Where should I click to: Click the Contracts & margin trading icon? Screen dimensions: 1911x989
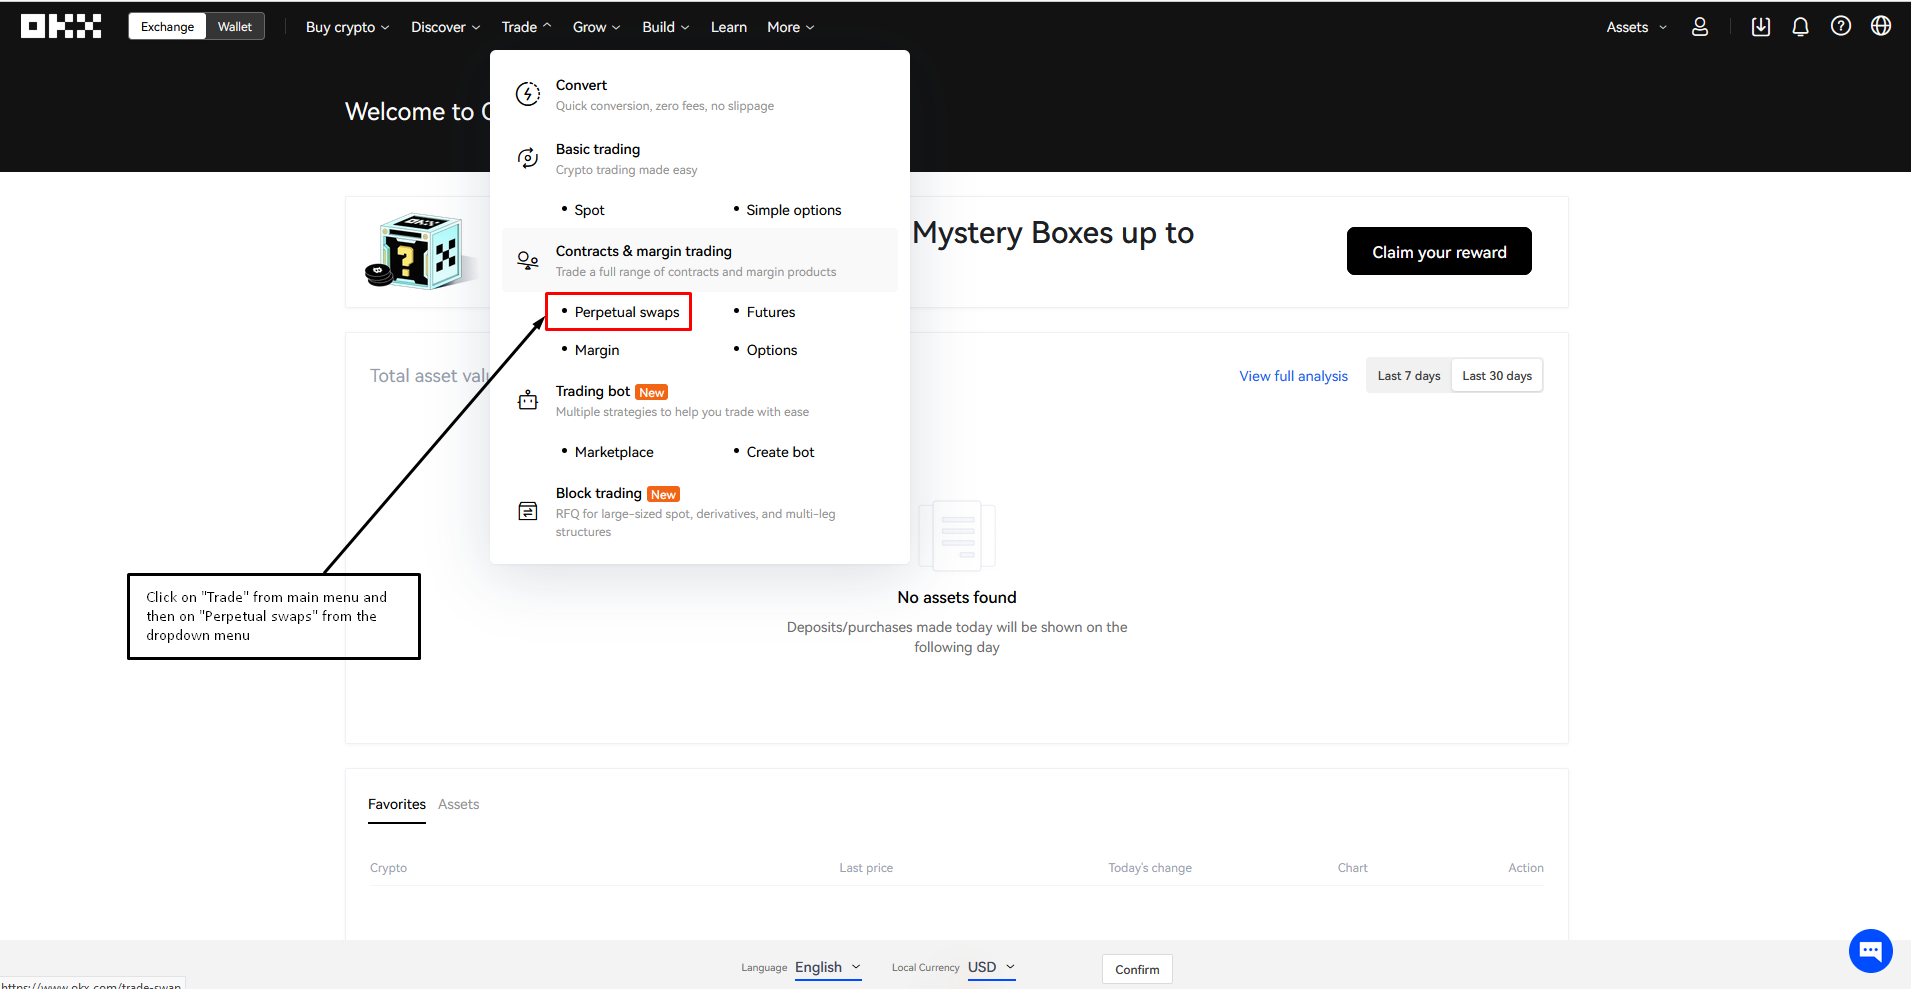coord(528,260)
